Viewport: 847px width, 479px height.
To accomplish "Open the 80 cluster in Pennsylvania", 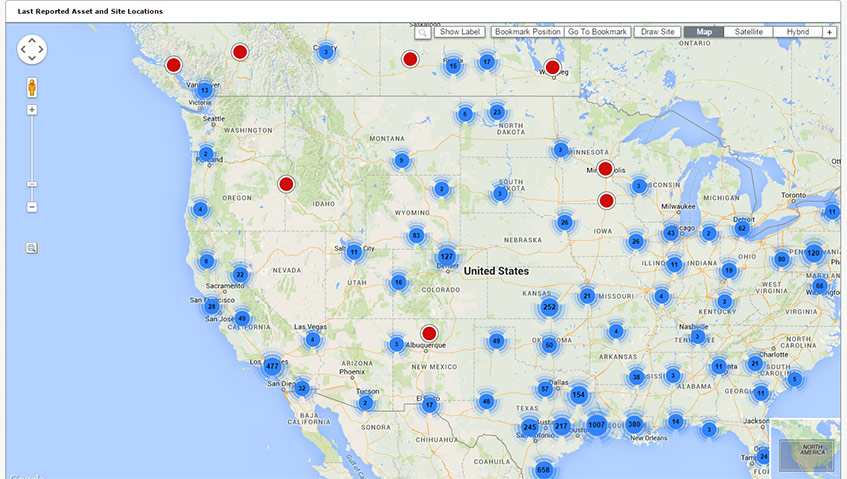I will pyautogui.click(x=782, y=259).
